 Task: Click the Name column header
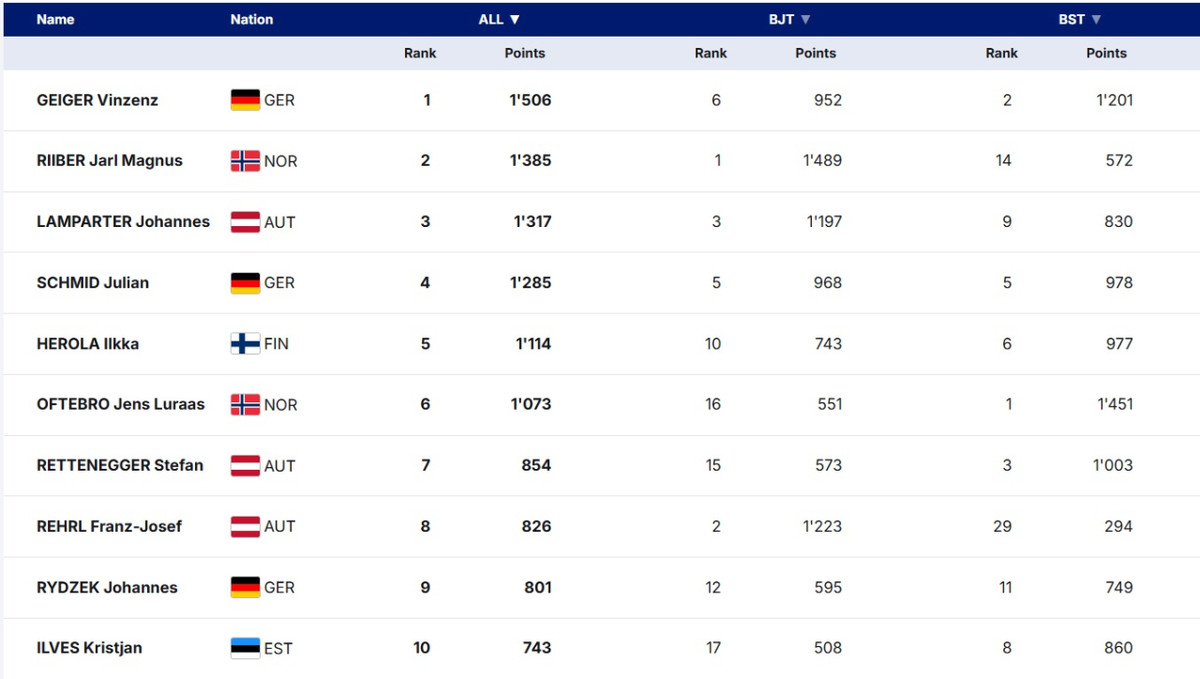[x=55, y=19]
